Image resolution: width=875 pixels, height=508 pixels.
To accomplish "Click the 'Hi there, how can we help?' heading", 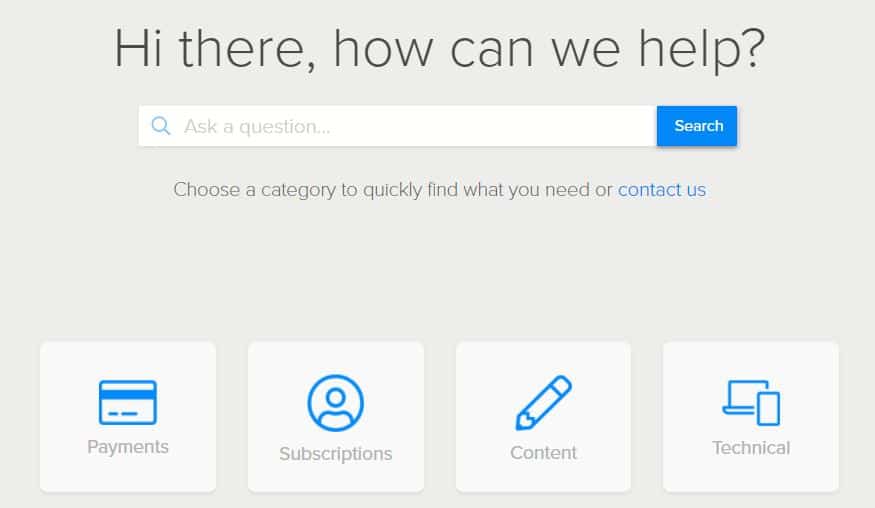I will (x=438, y=48).
